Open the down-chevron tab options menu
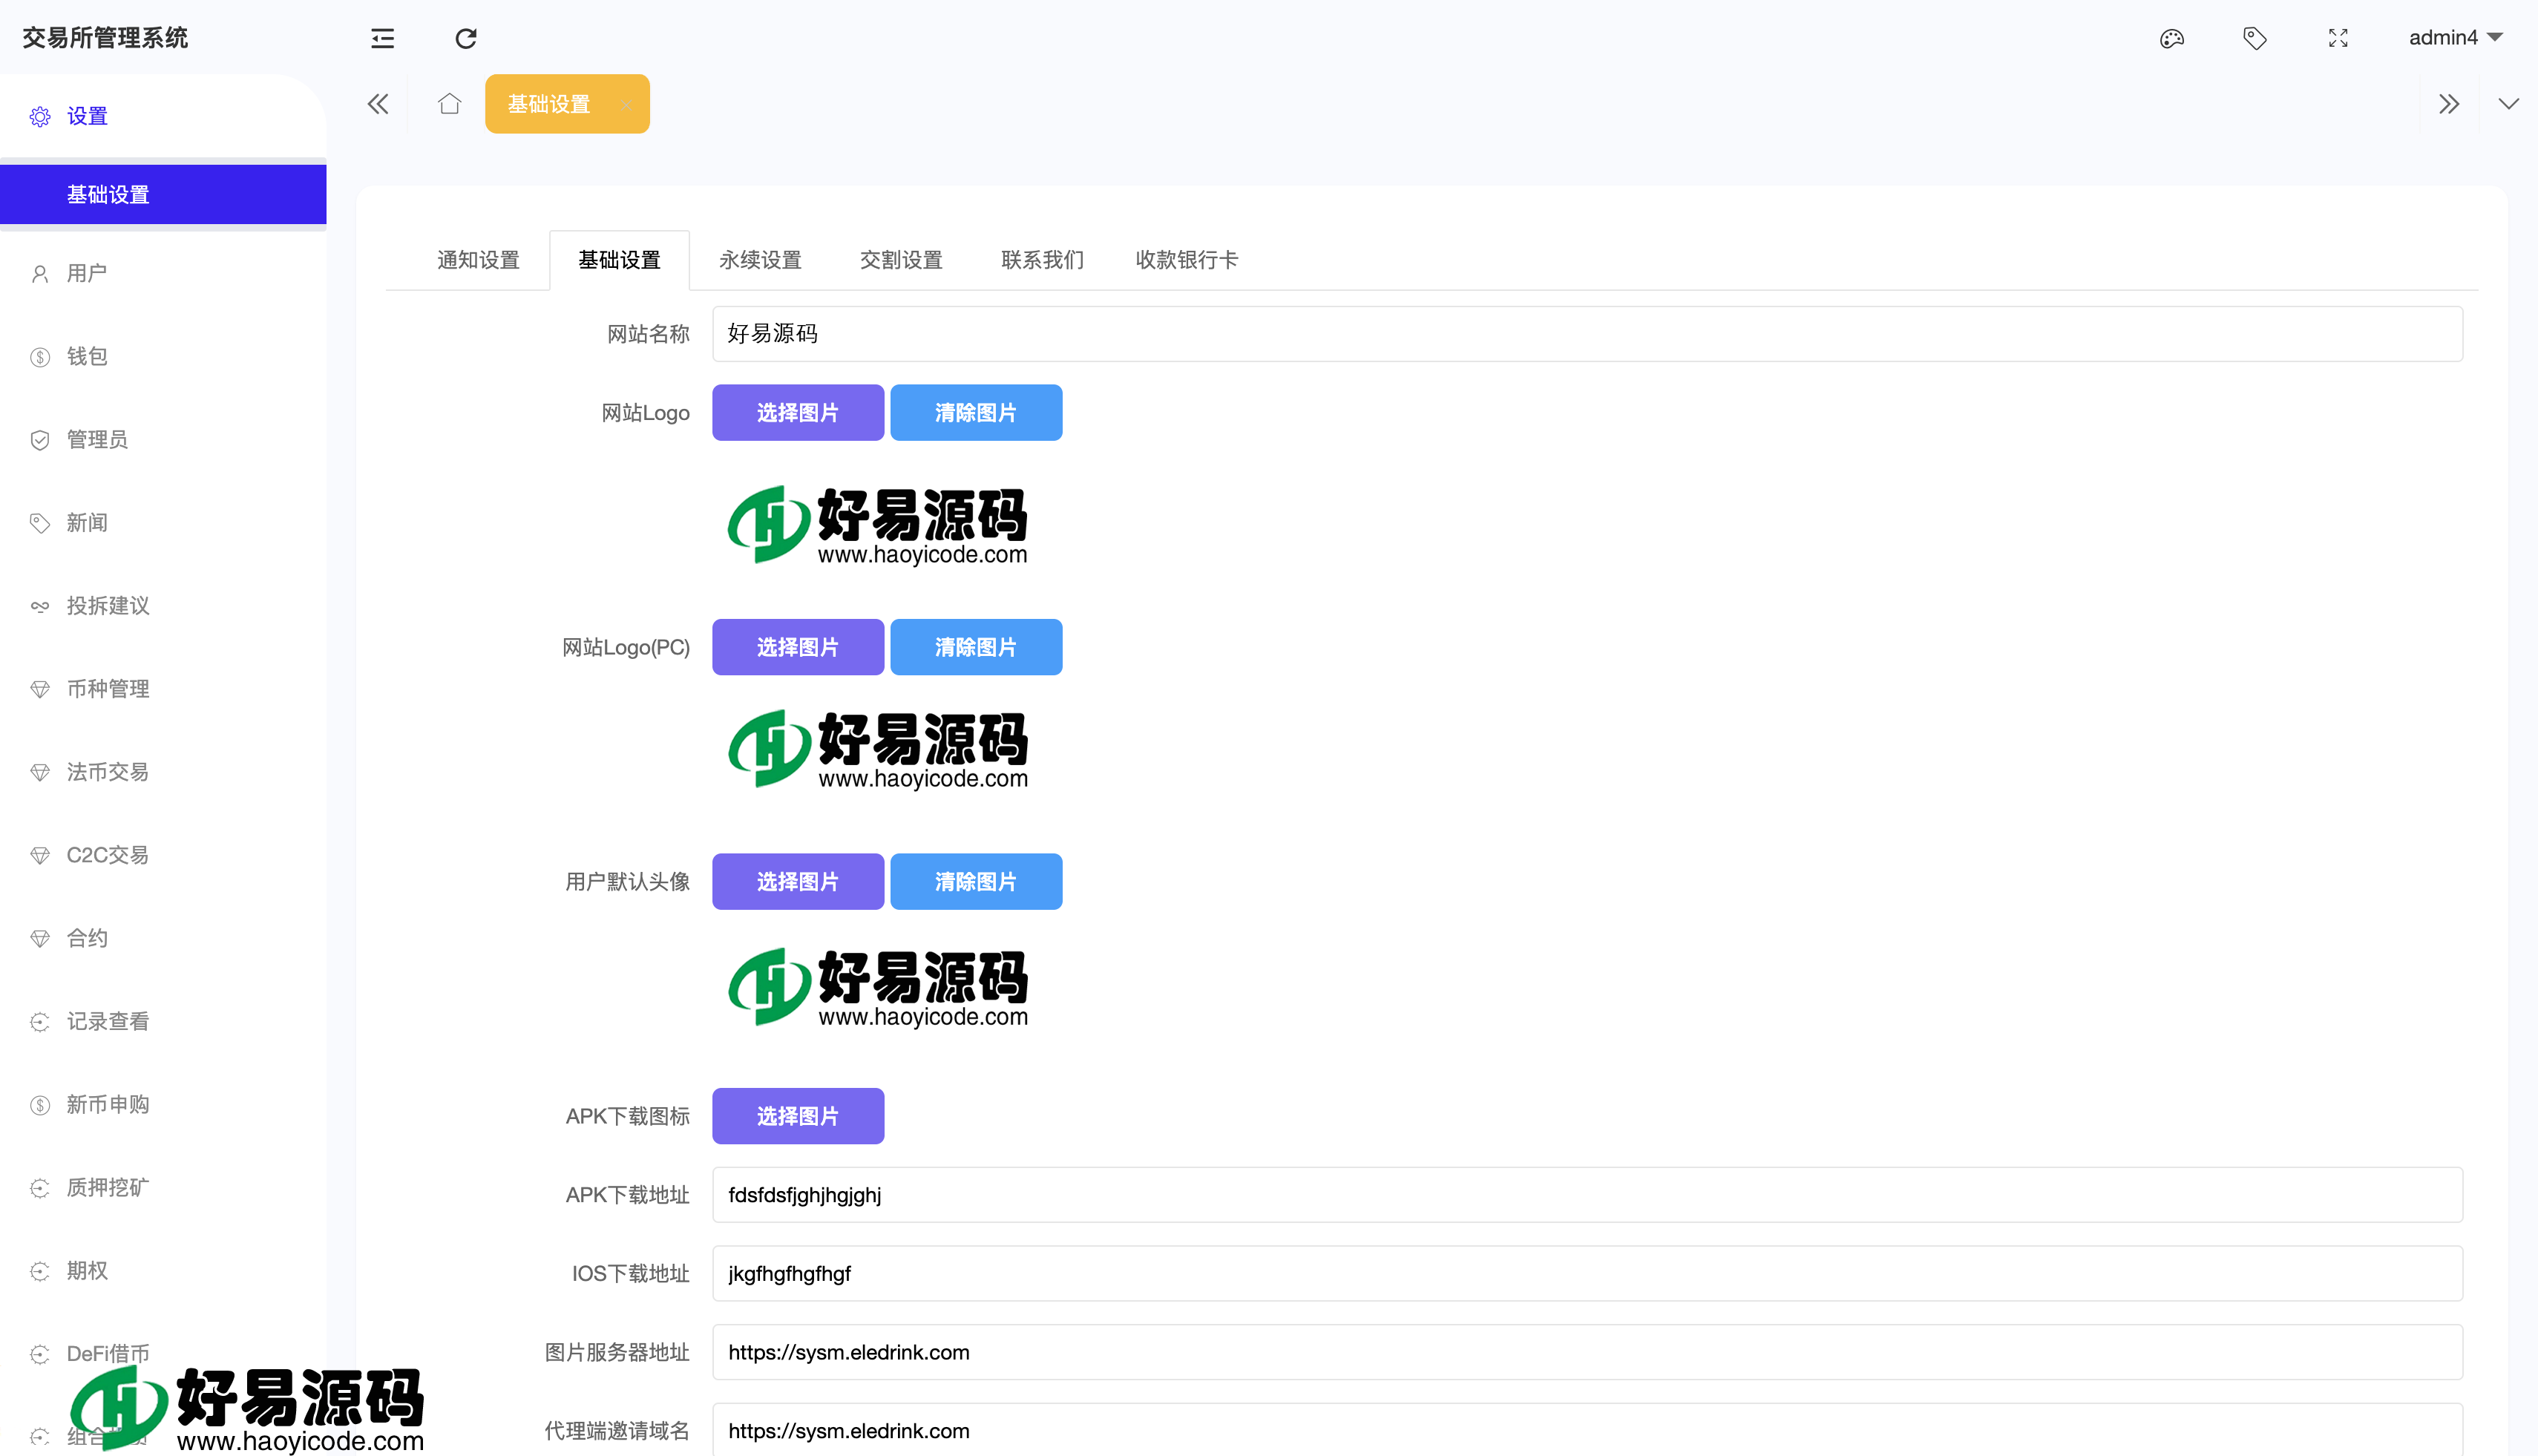The width and height of the screenshot is (2538, 1456). tap(2510, 103)
